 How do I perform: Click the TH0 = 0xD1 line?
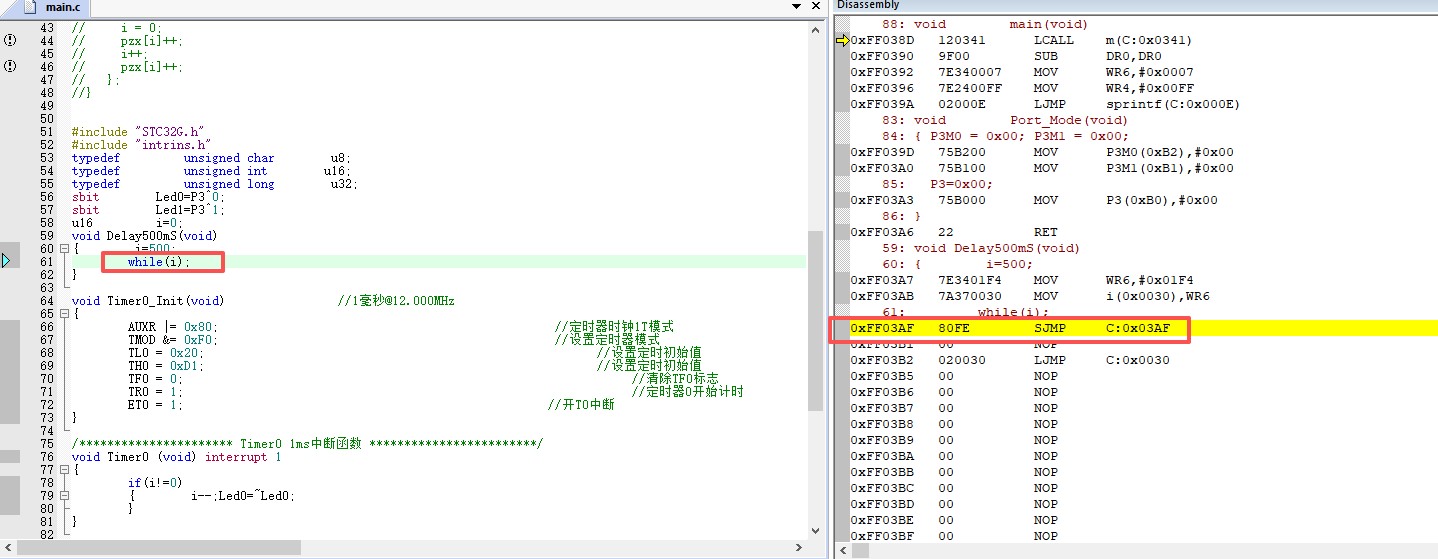(x=165, y=365)
